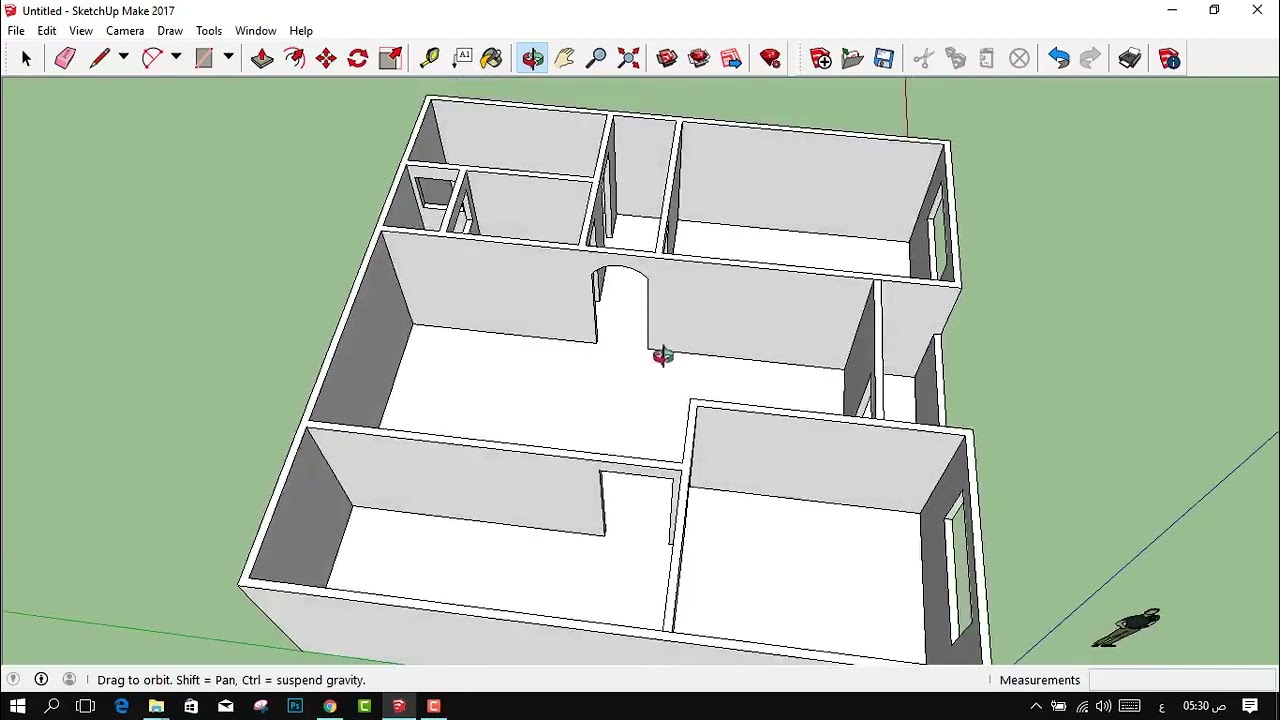1280x720 pixels.
Task: Click the credits info status icon
Action: tap(41, 679)
